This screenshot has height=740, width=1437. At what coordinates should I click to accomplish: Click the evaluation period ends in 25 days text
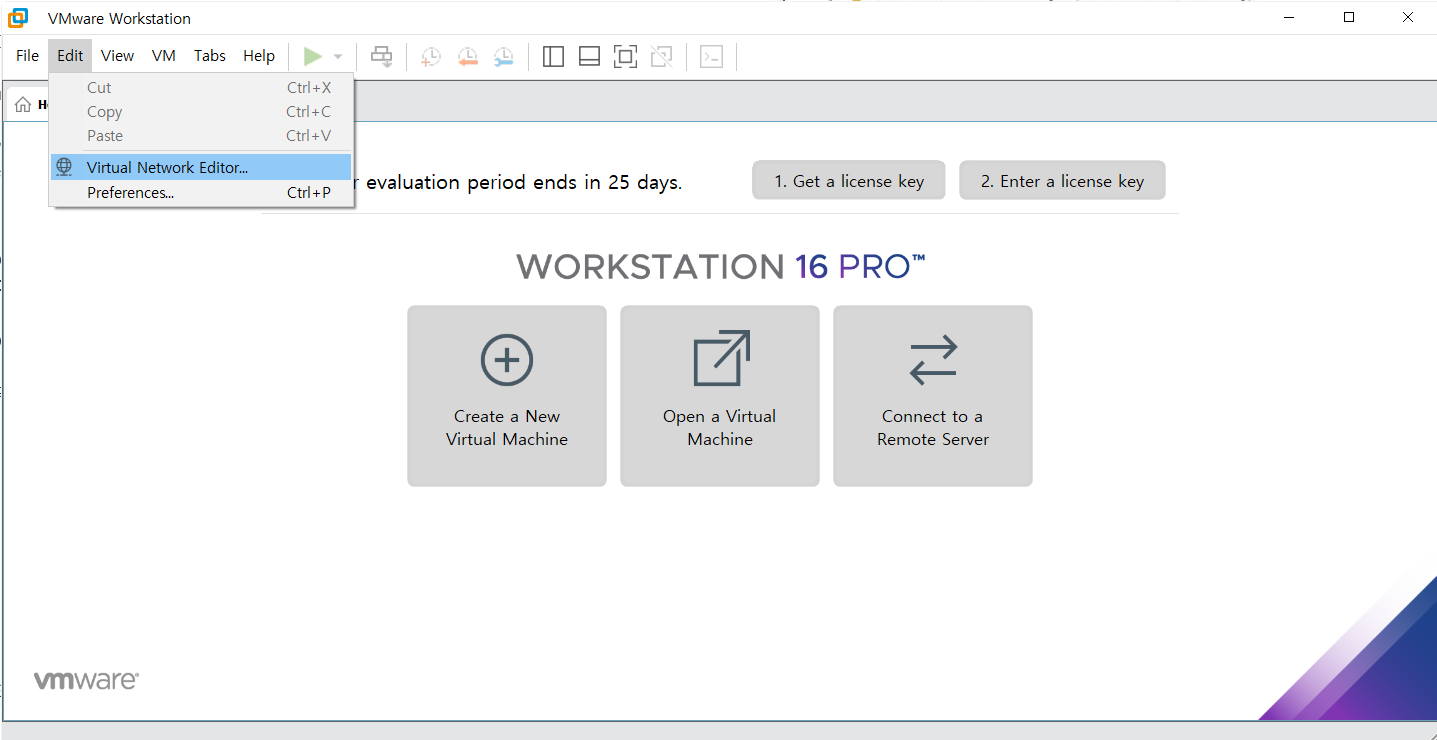point(524,183)
